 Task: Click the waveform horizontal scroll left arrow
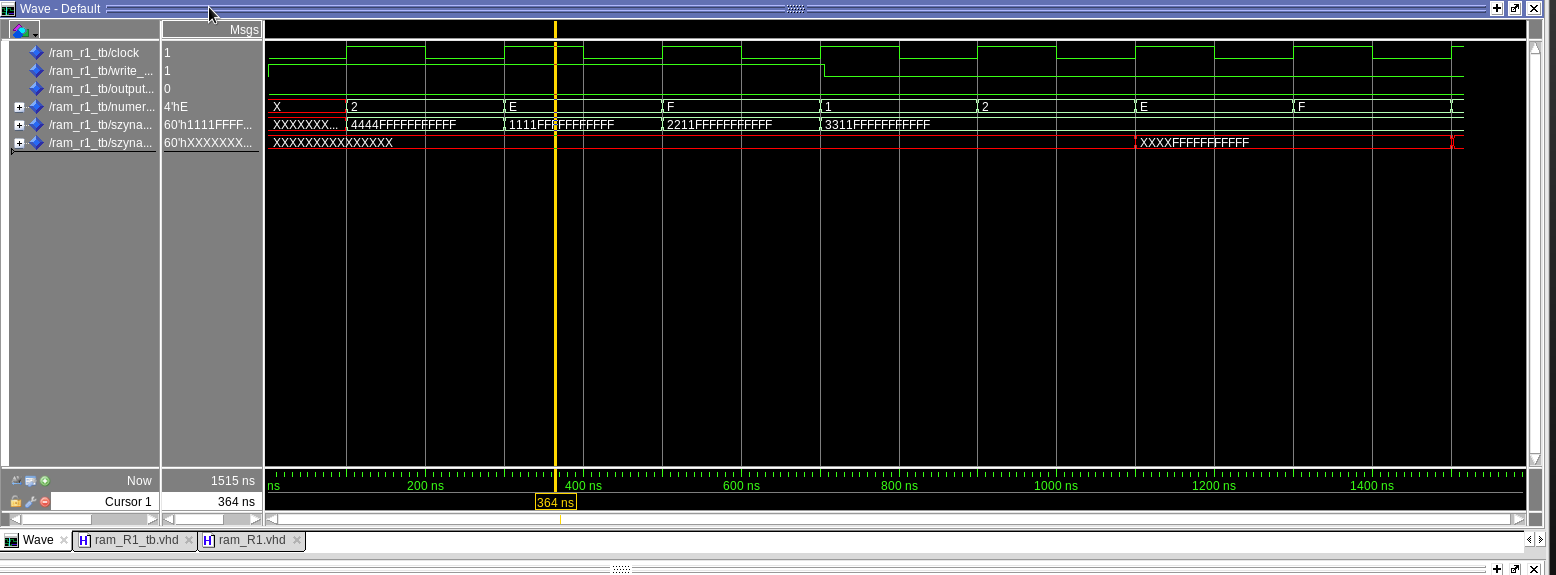(271, 519)
